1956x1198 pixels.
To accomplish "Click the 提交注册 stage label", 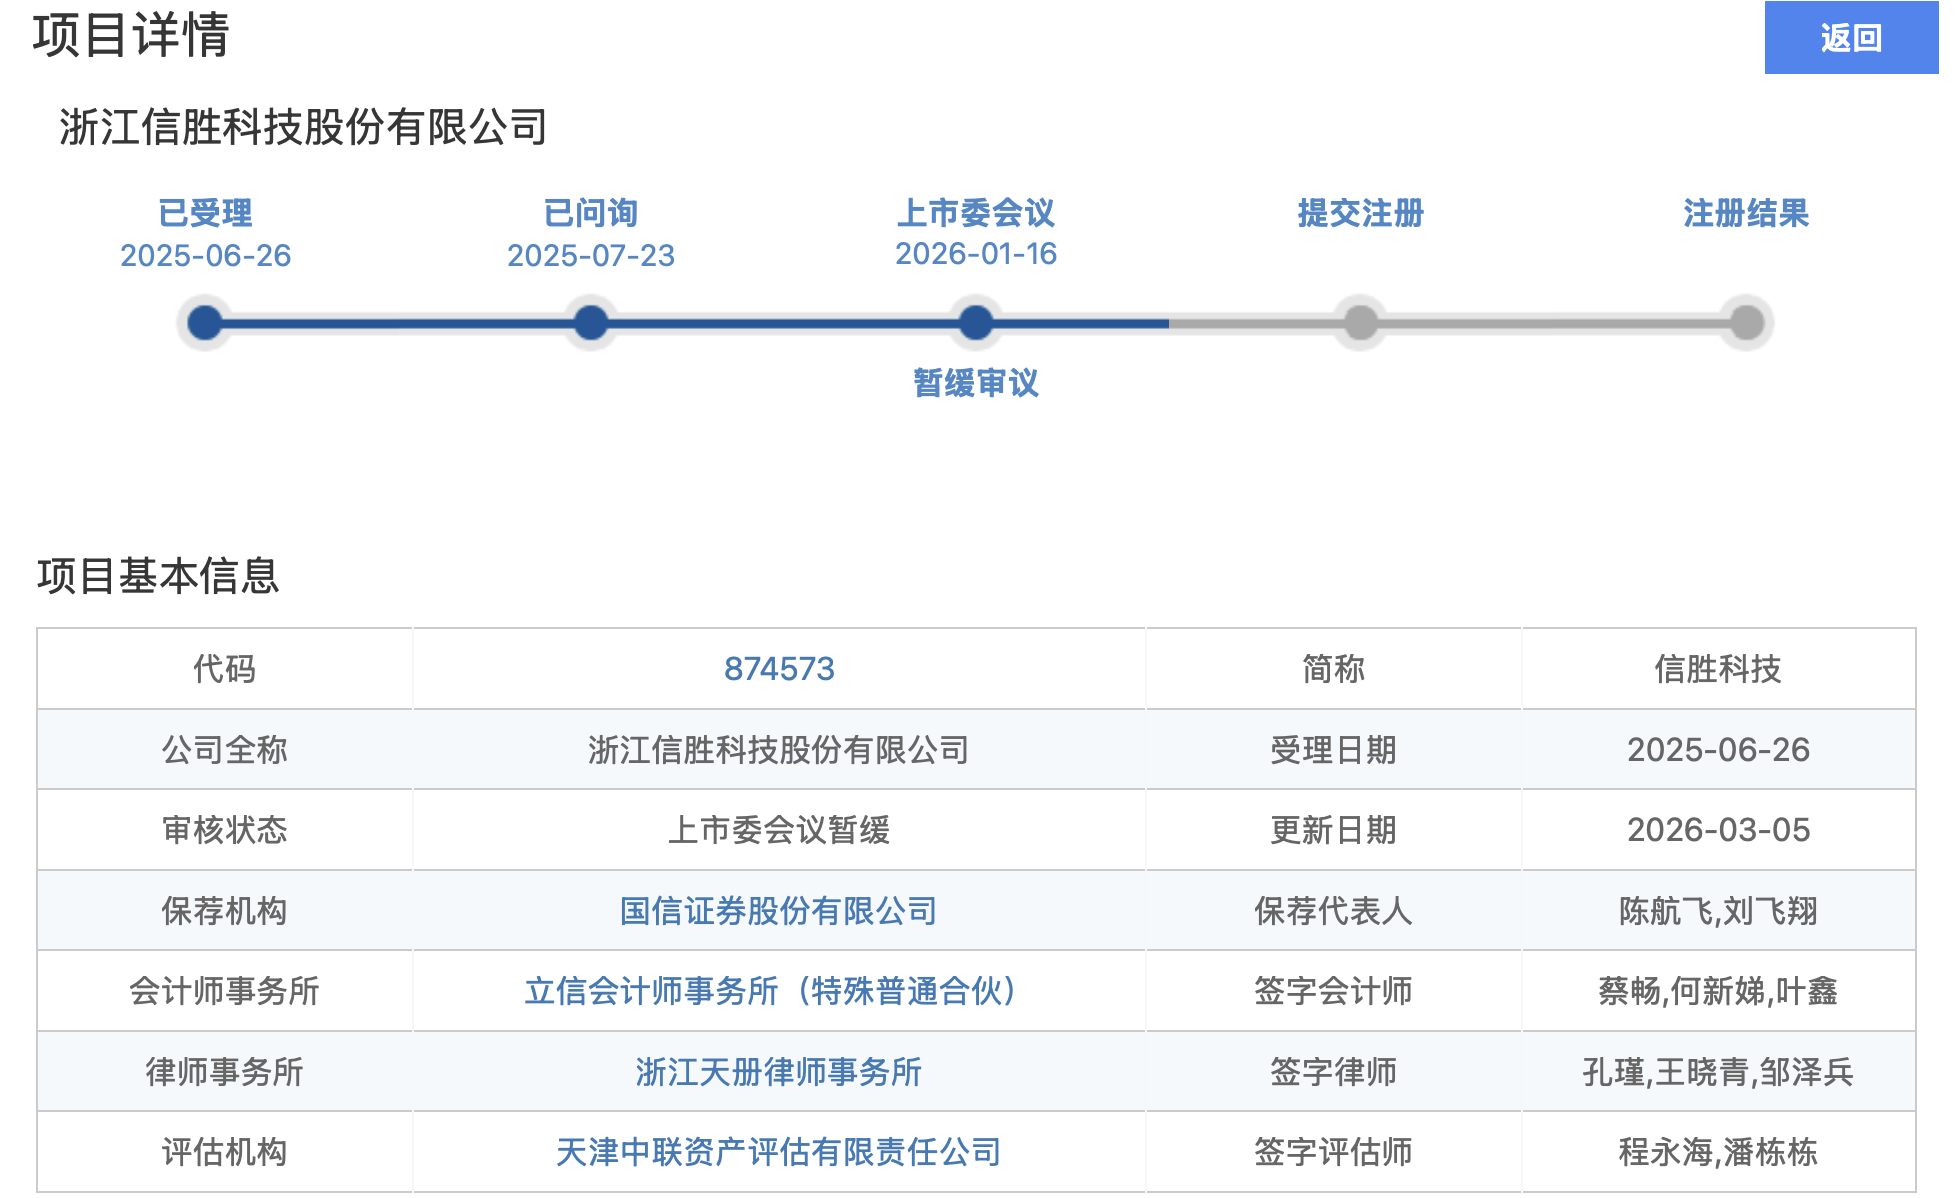I will click(1360, 213).
